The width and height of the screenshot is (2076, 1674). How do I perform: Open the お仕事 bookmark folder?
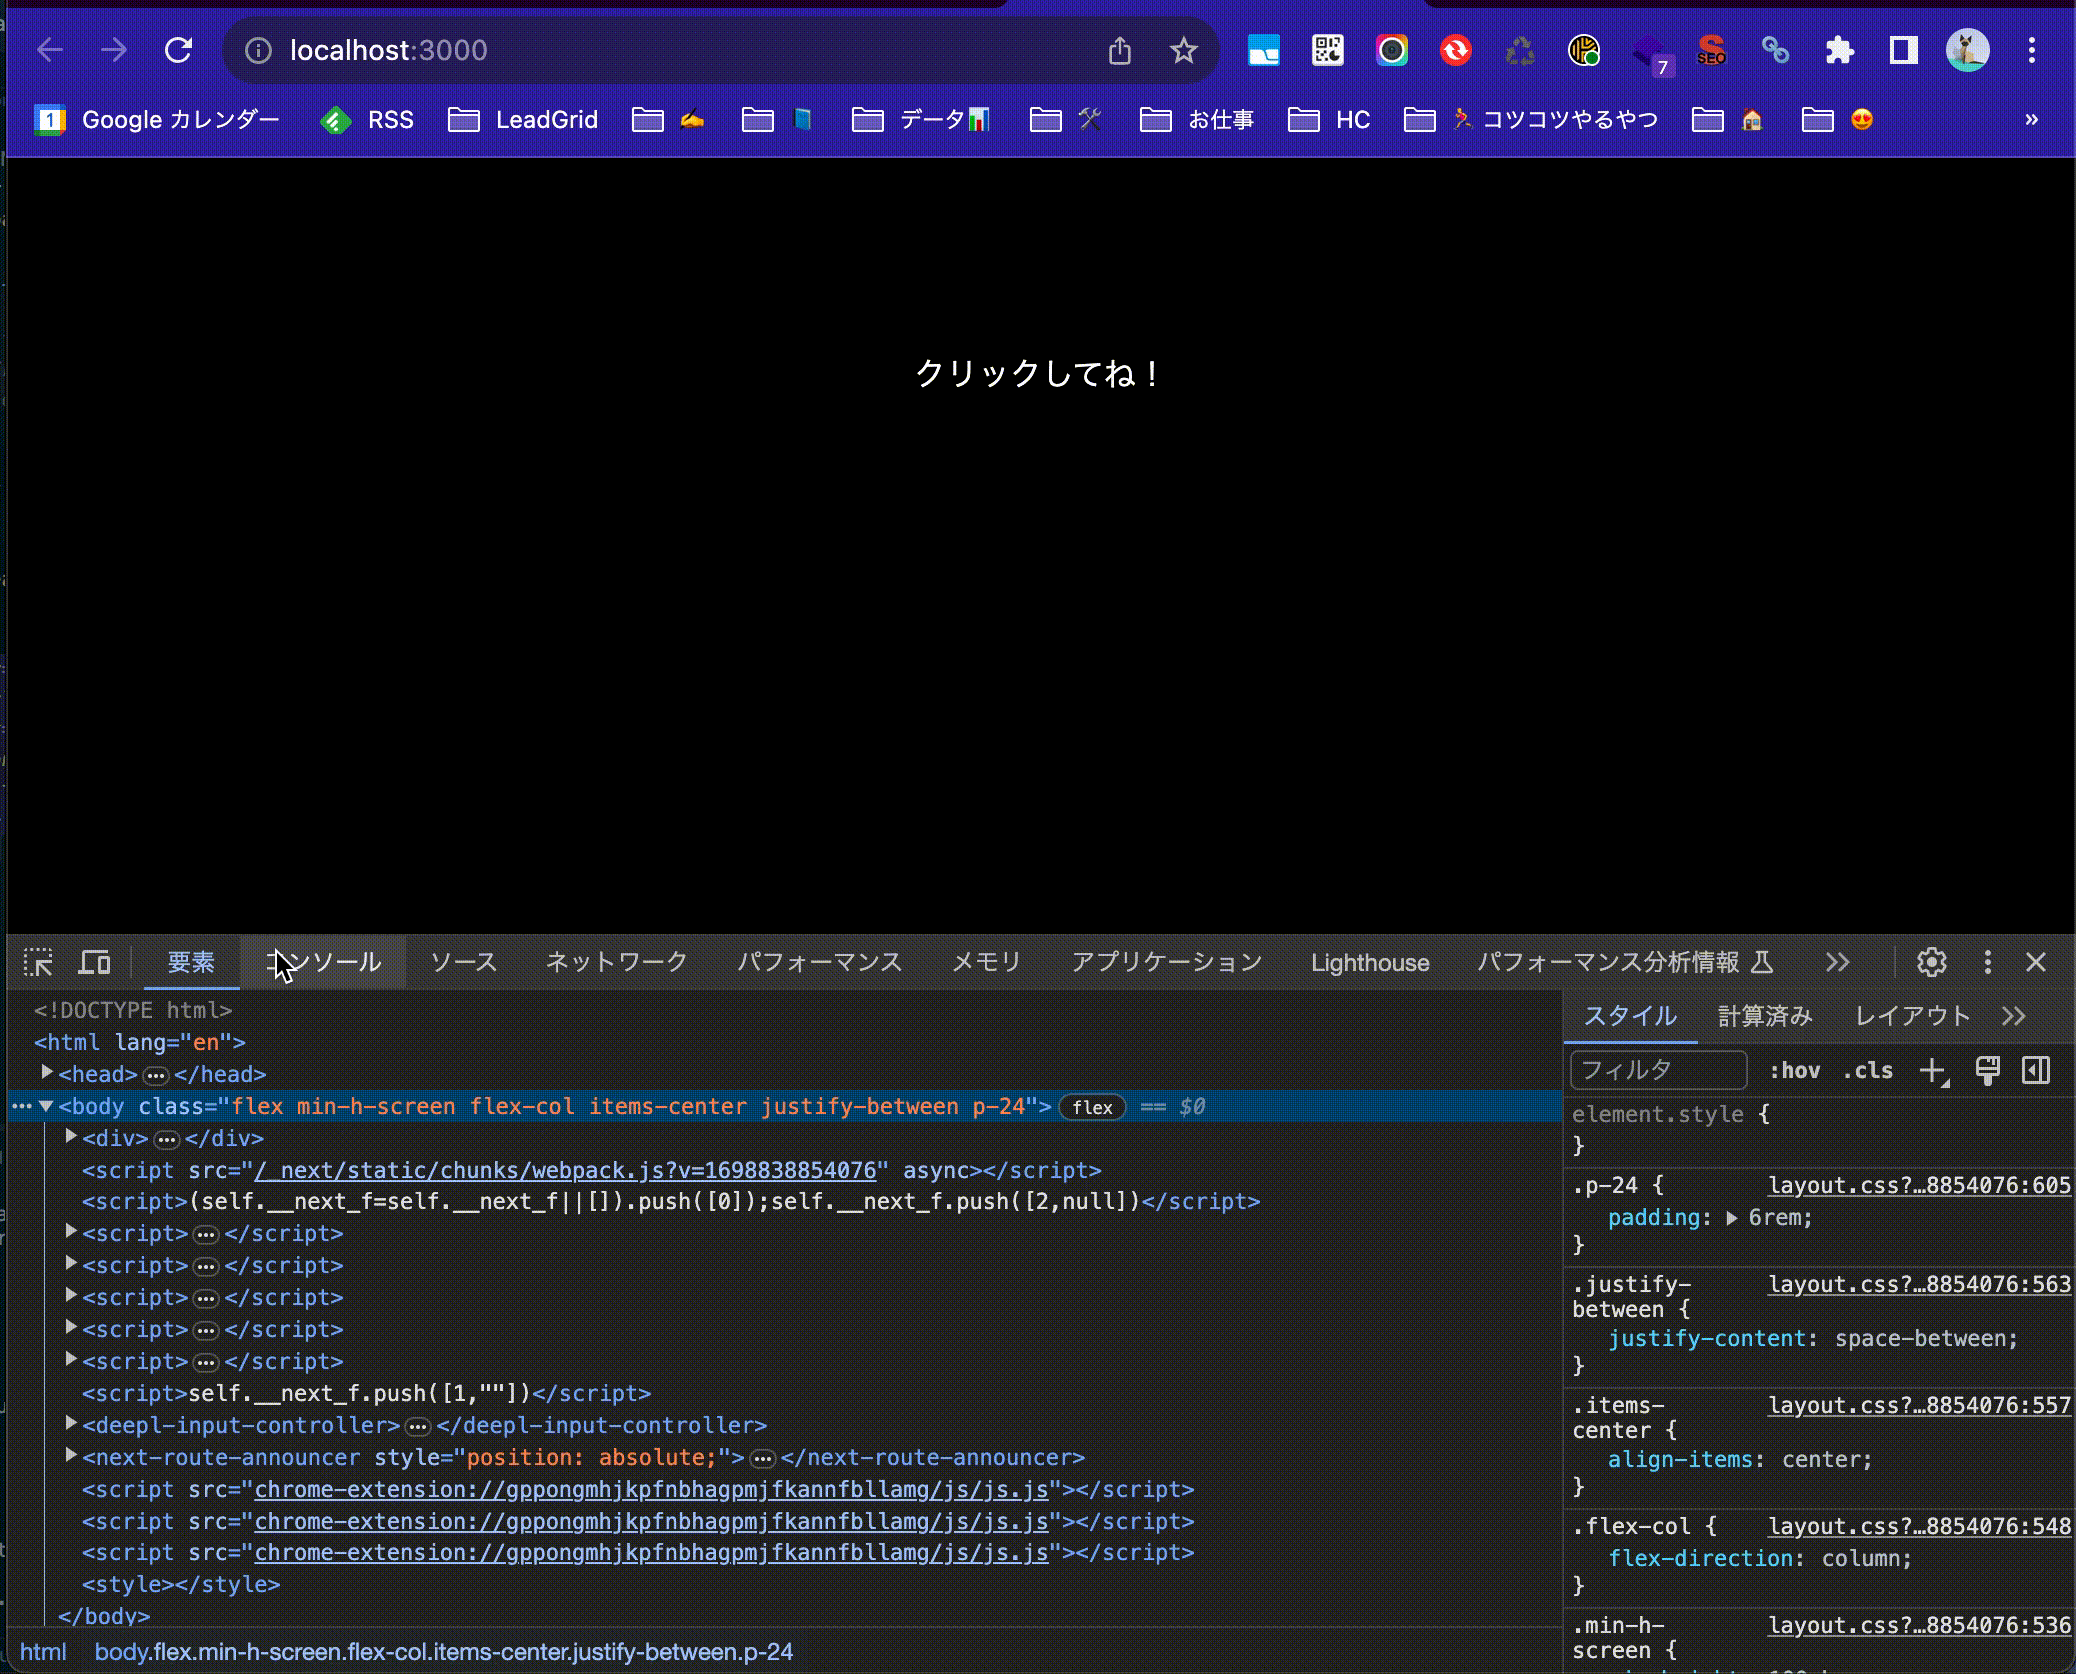(1196, 120)
